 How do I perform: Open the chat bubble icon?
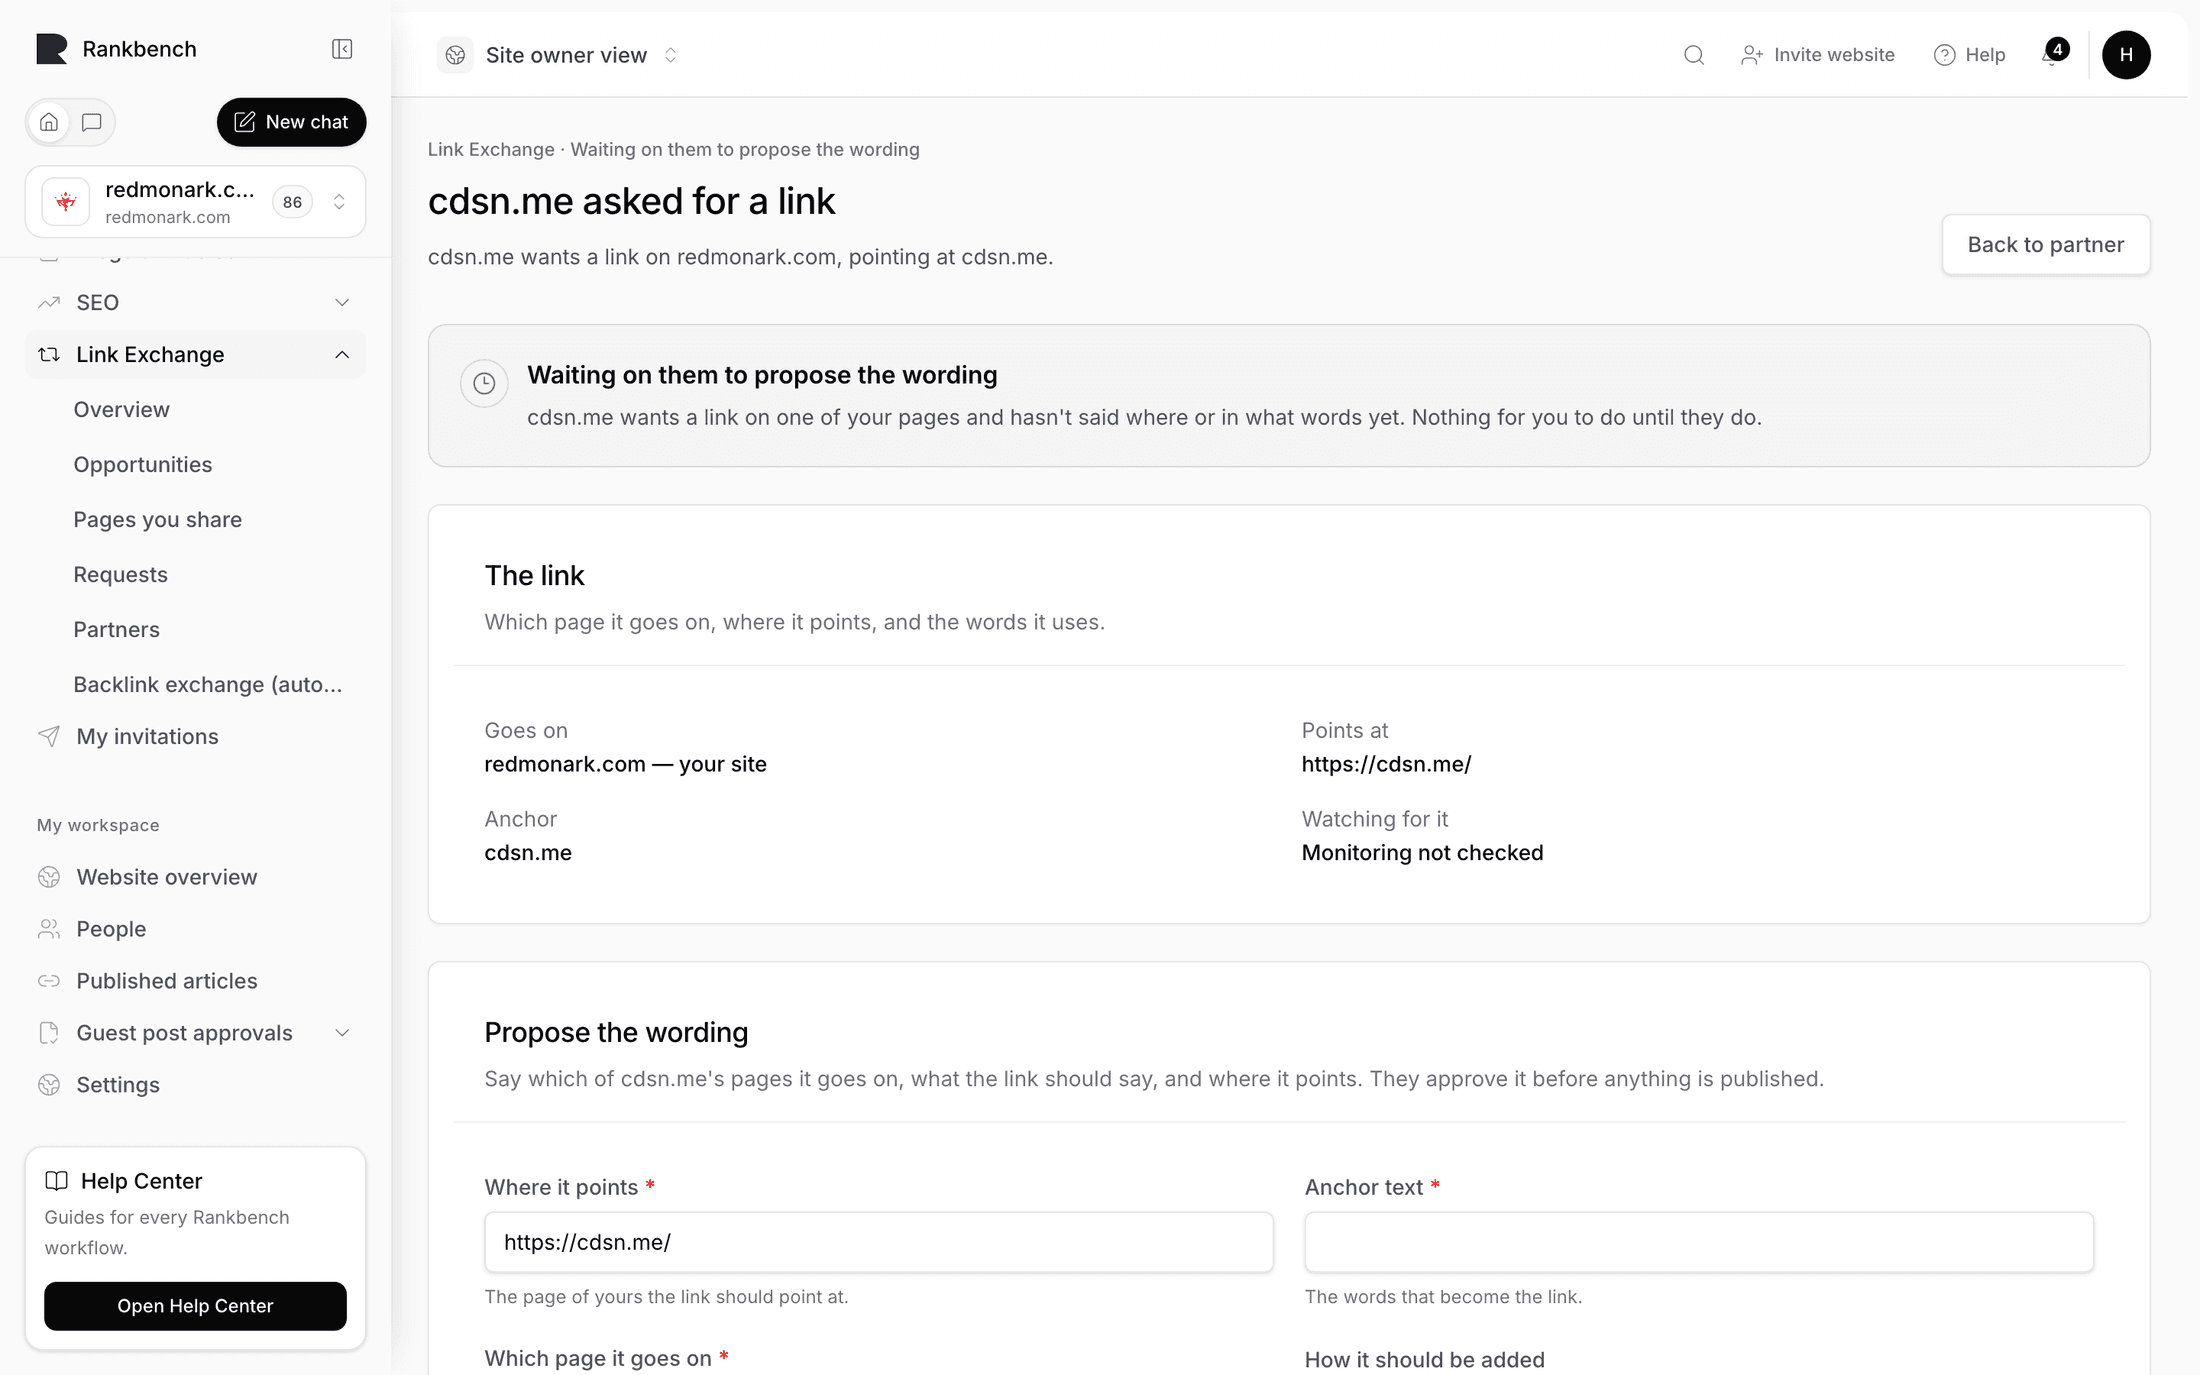92,122
